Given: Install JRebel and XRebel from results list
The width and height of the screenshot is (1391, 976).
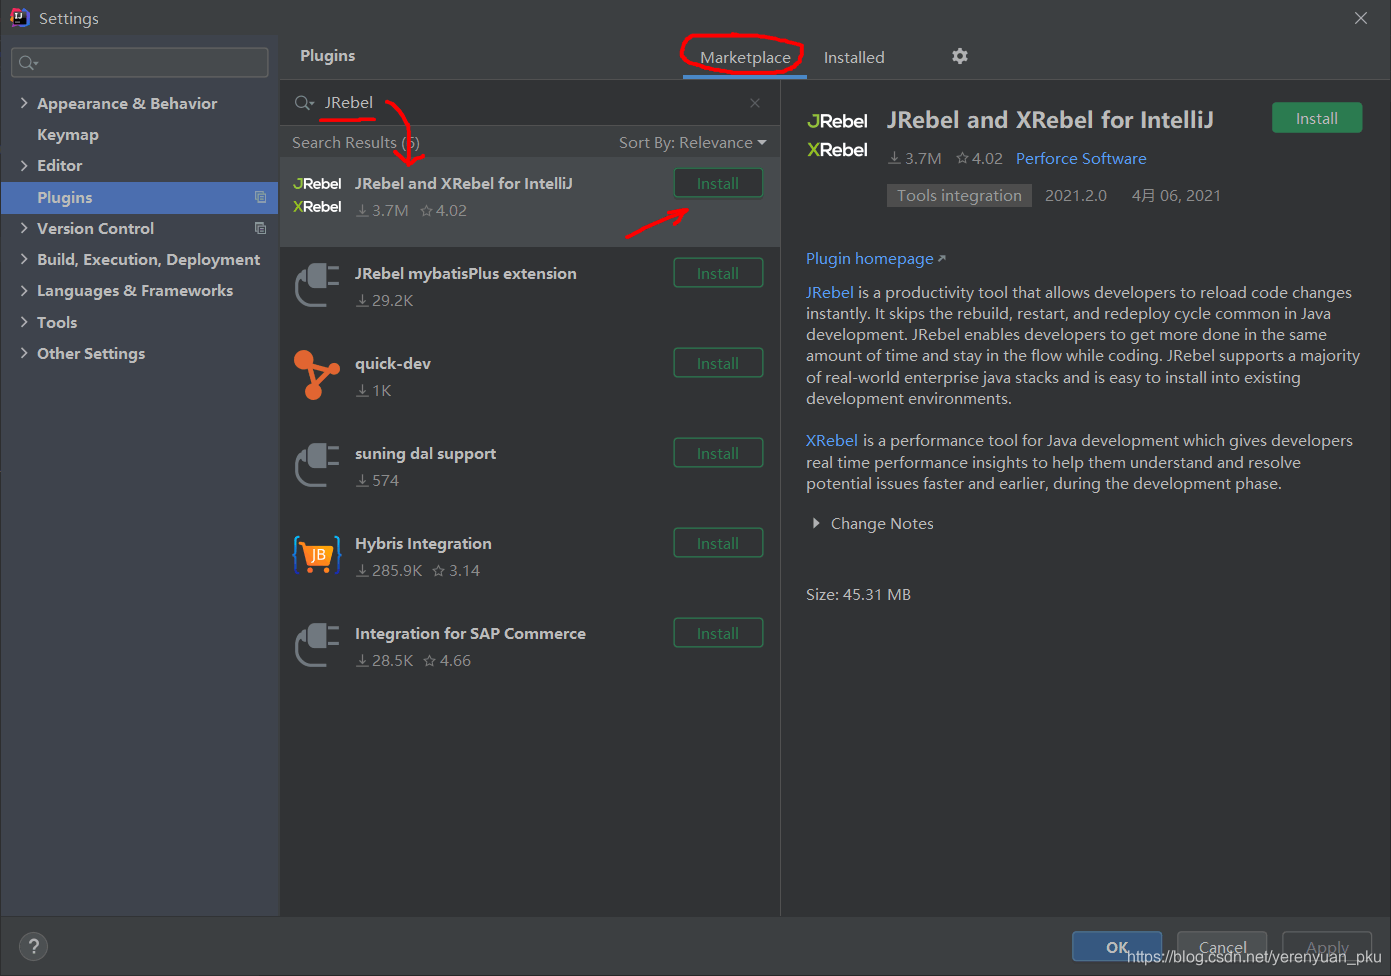Looking at the screenshot, I should click(718, 183).
